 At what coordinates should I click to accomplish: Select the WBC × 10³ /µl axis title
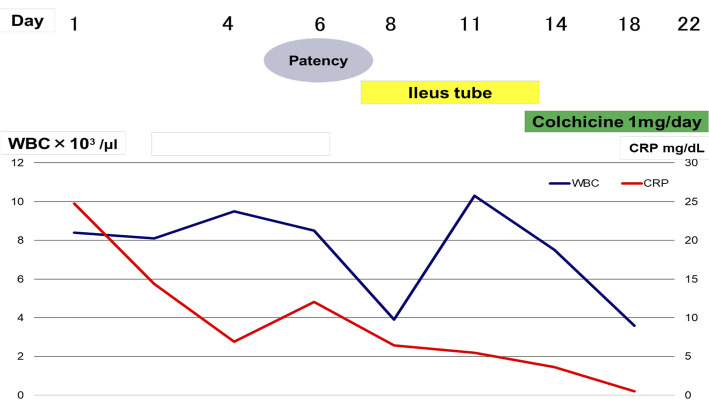coord(63,143)
